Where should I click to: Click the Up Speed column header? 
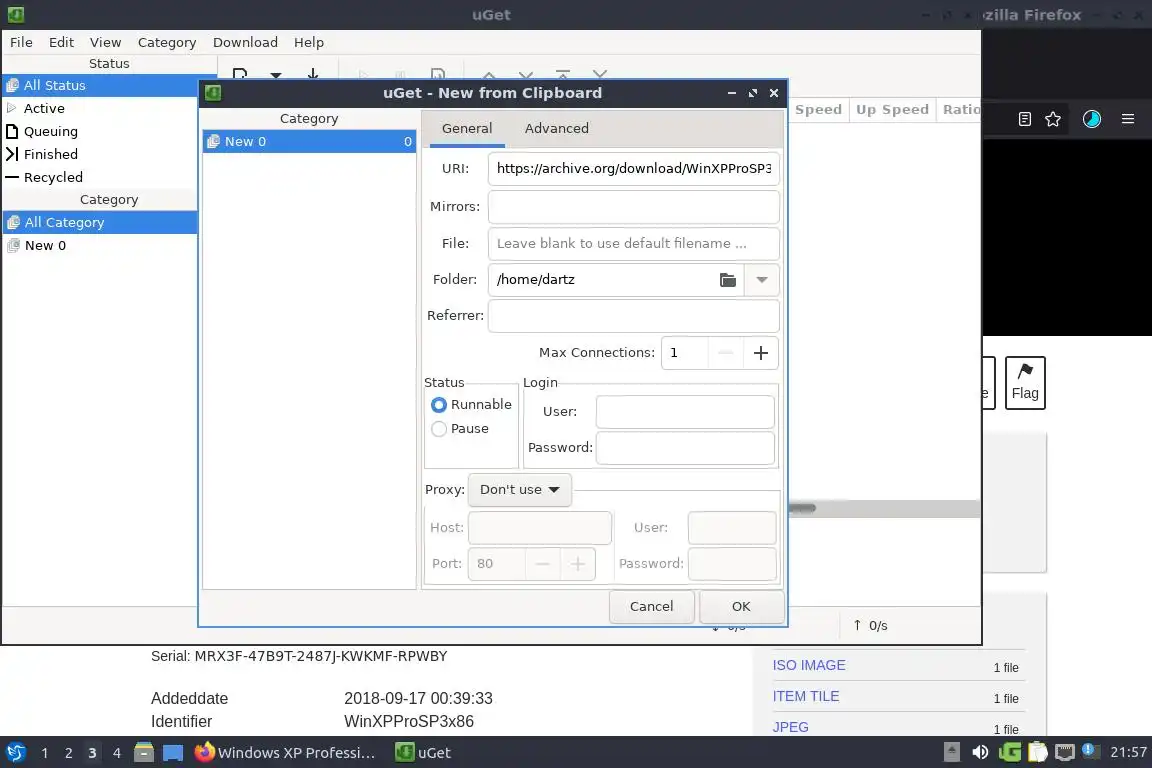(892, 110)
